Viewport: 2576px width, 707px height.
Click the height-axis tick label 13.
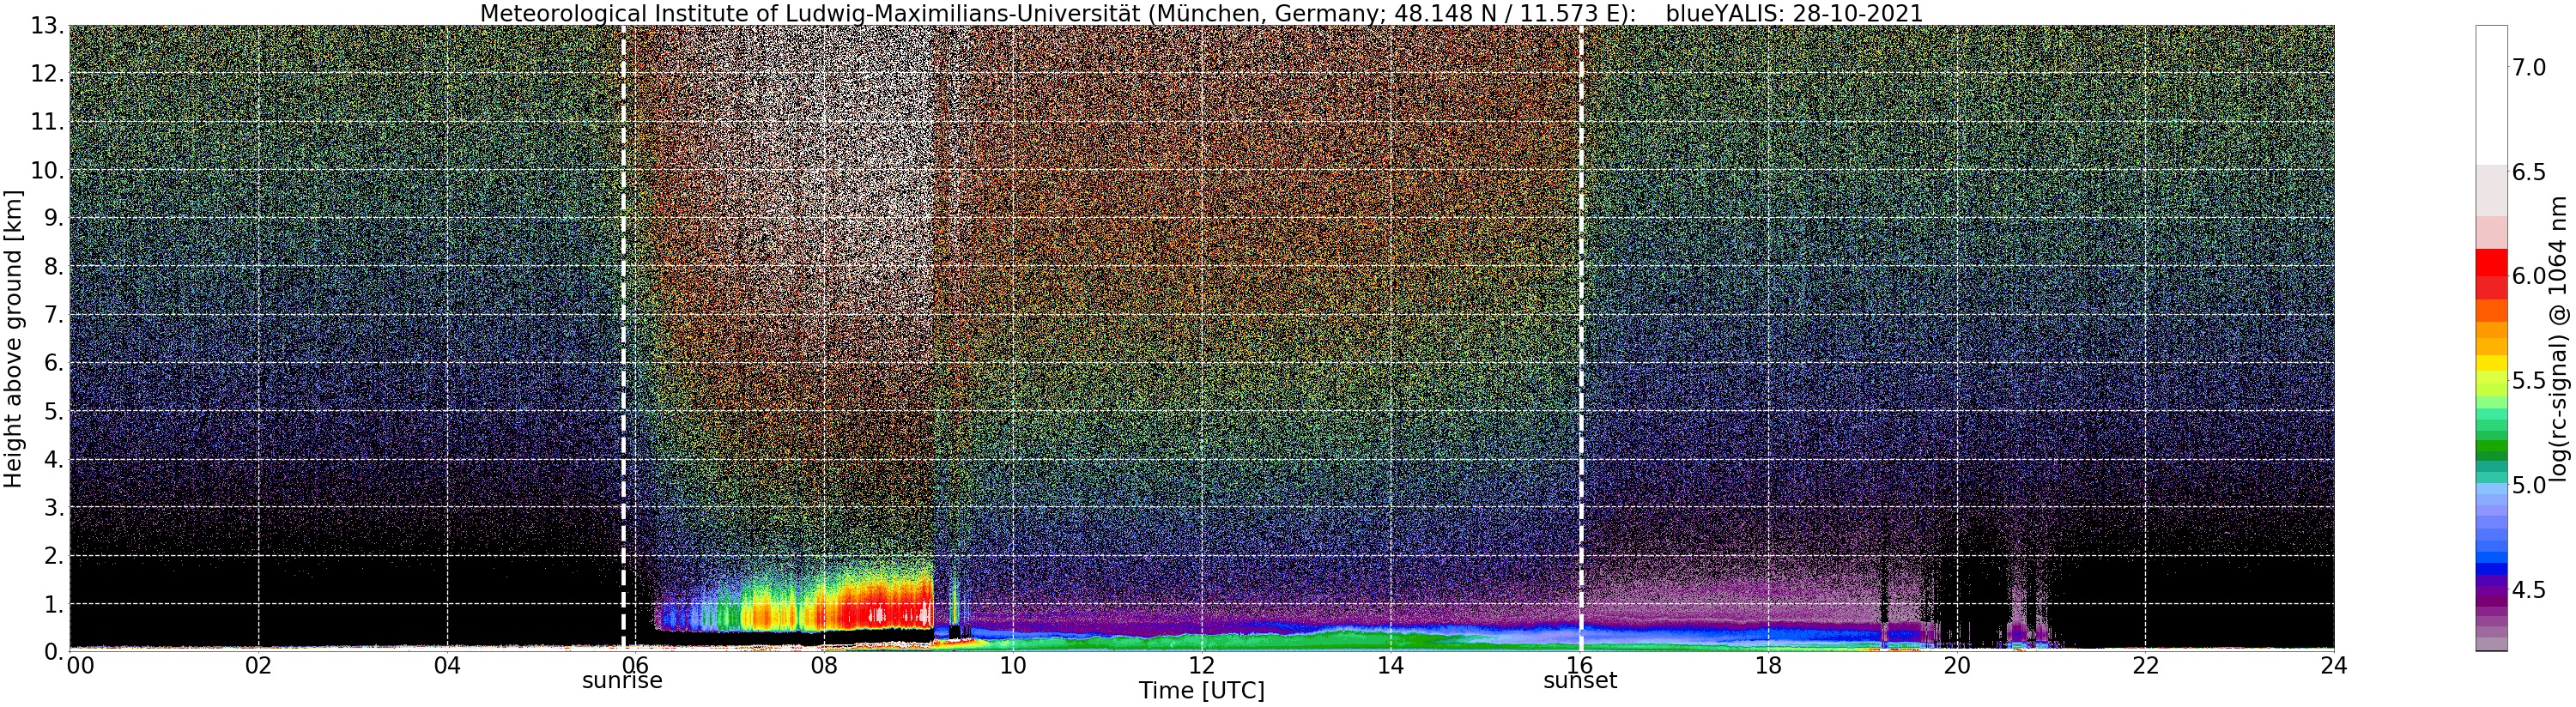pyautogui.click(x=48, y=26)
